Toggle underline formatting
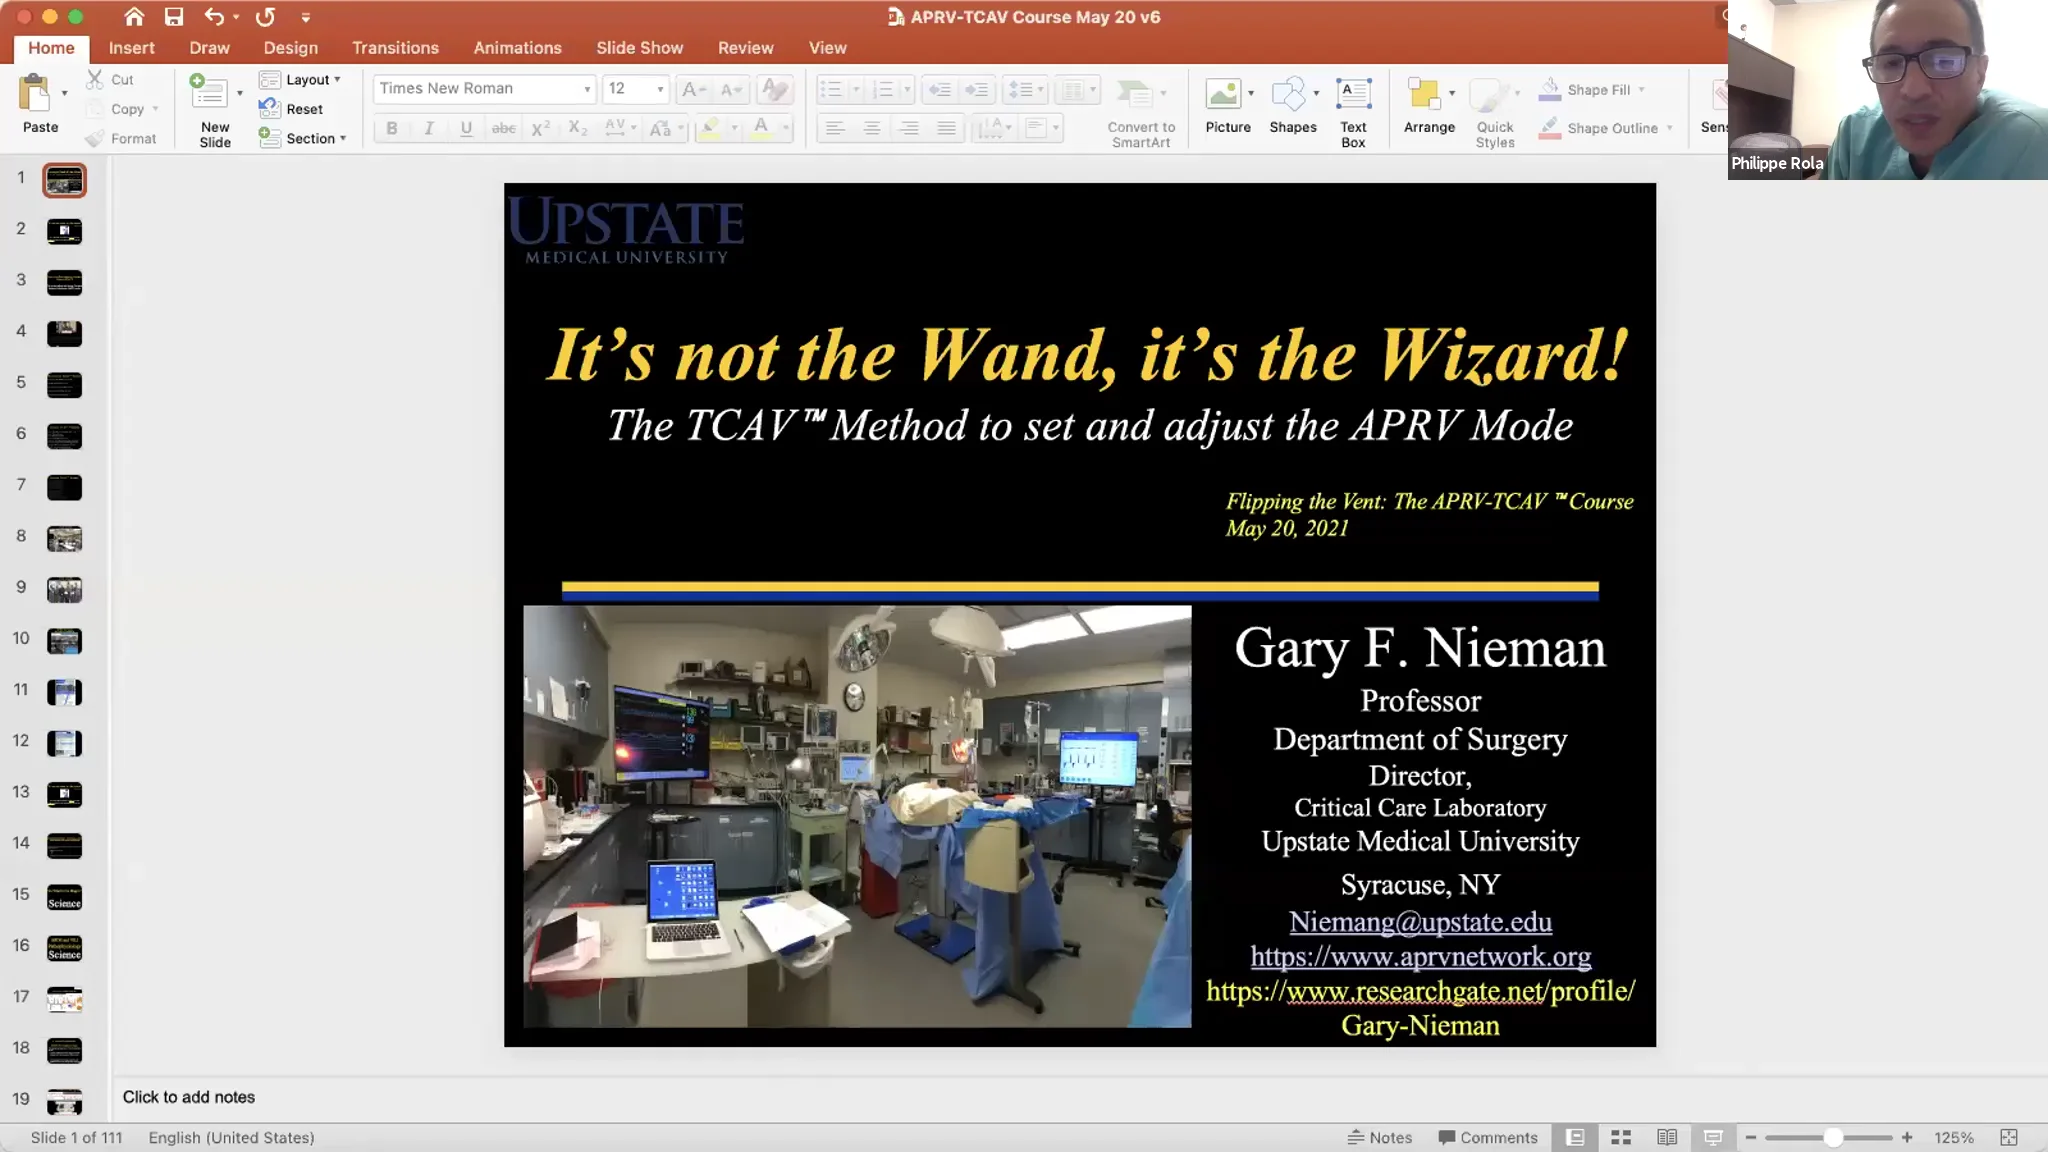Viewport: 2048px width, 1152px height. coord(466,128)
